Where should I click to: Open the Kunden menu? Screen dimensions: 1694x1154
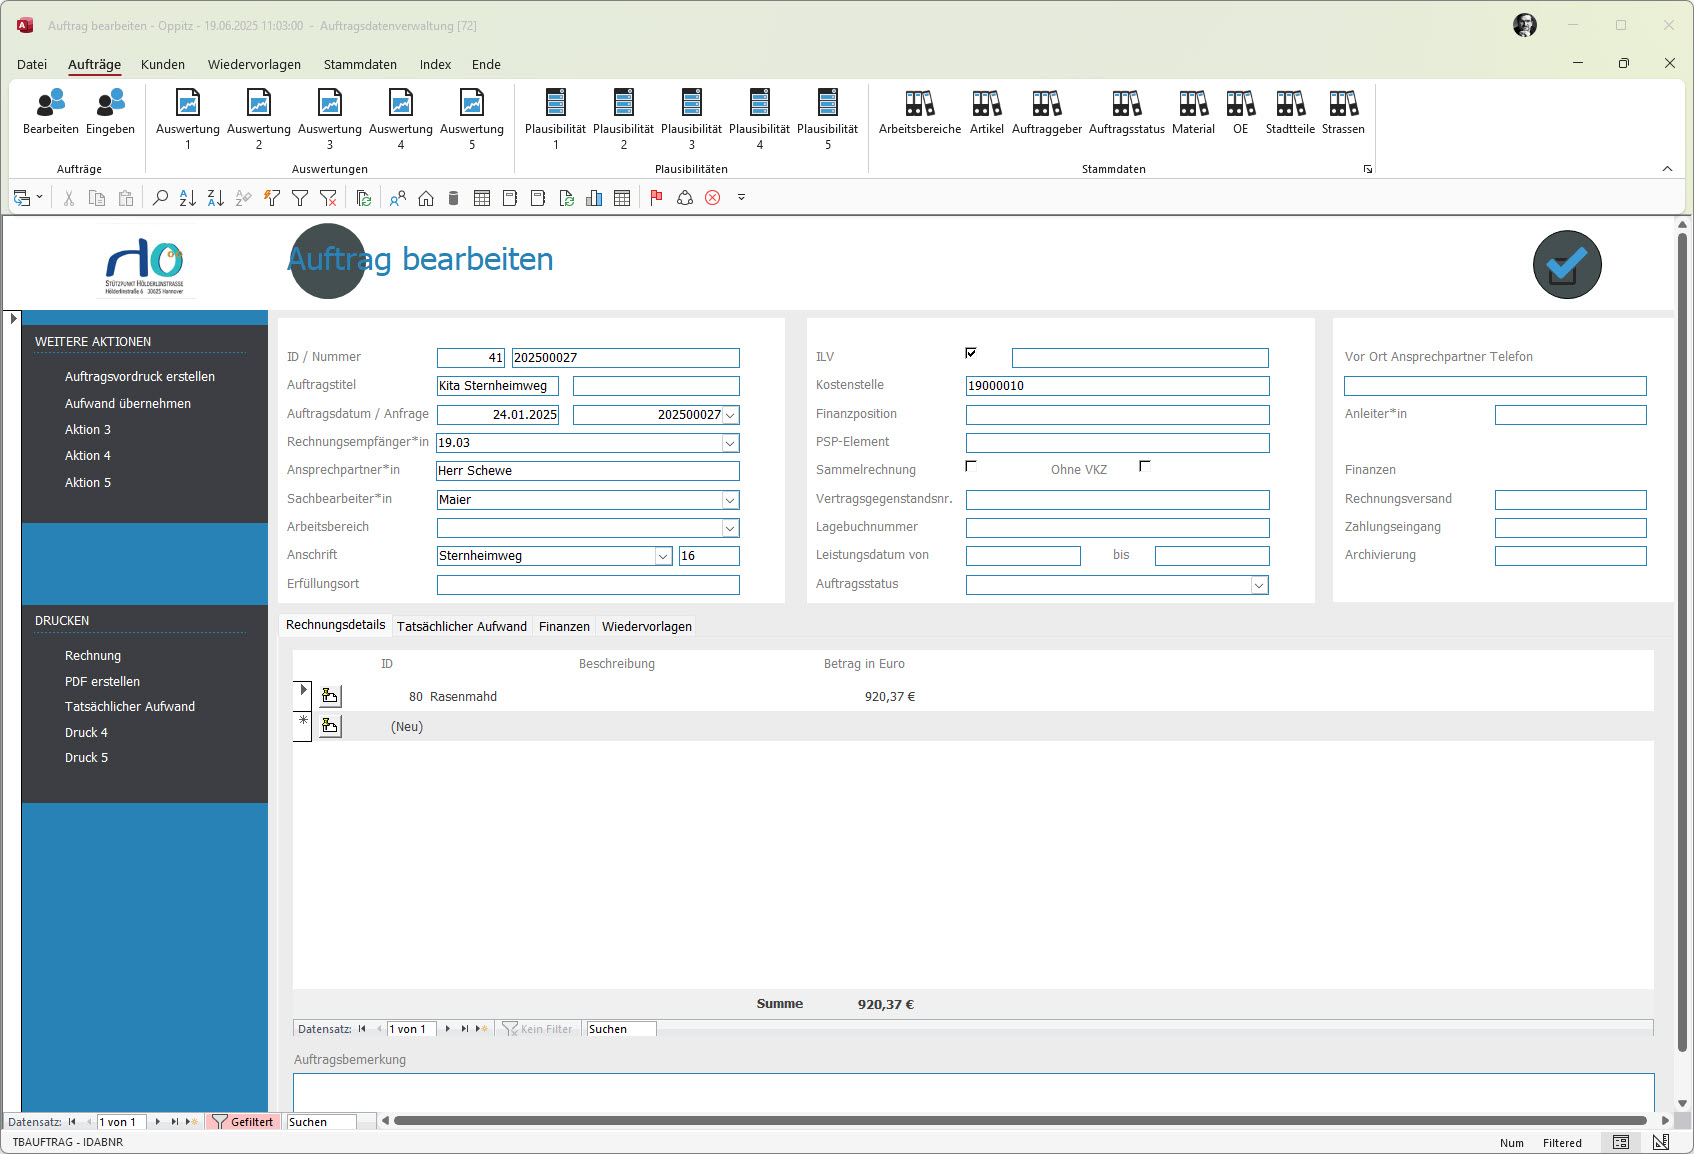click(163, 64)
